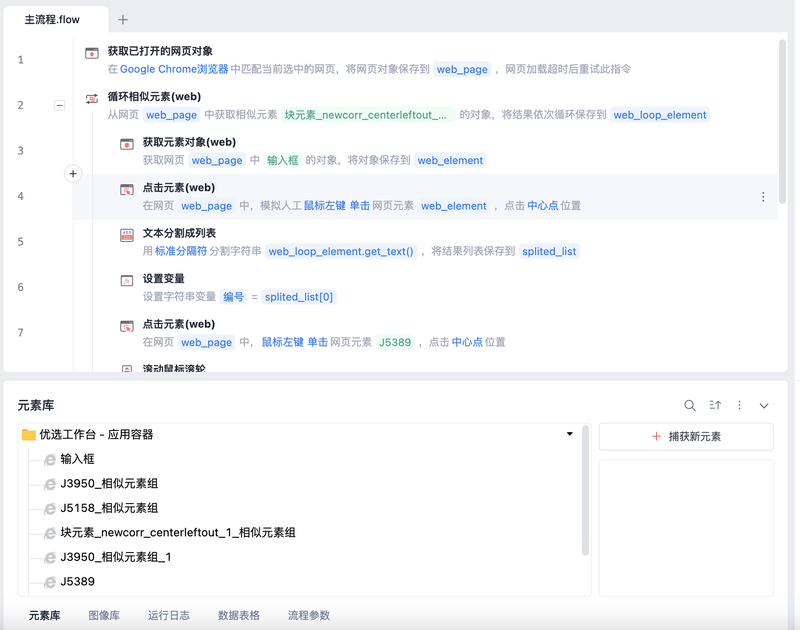Click the Google Chrome浏览器 link in step 1

click(x=174, y=69)
